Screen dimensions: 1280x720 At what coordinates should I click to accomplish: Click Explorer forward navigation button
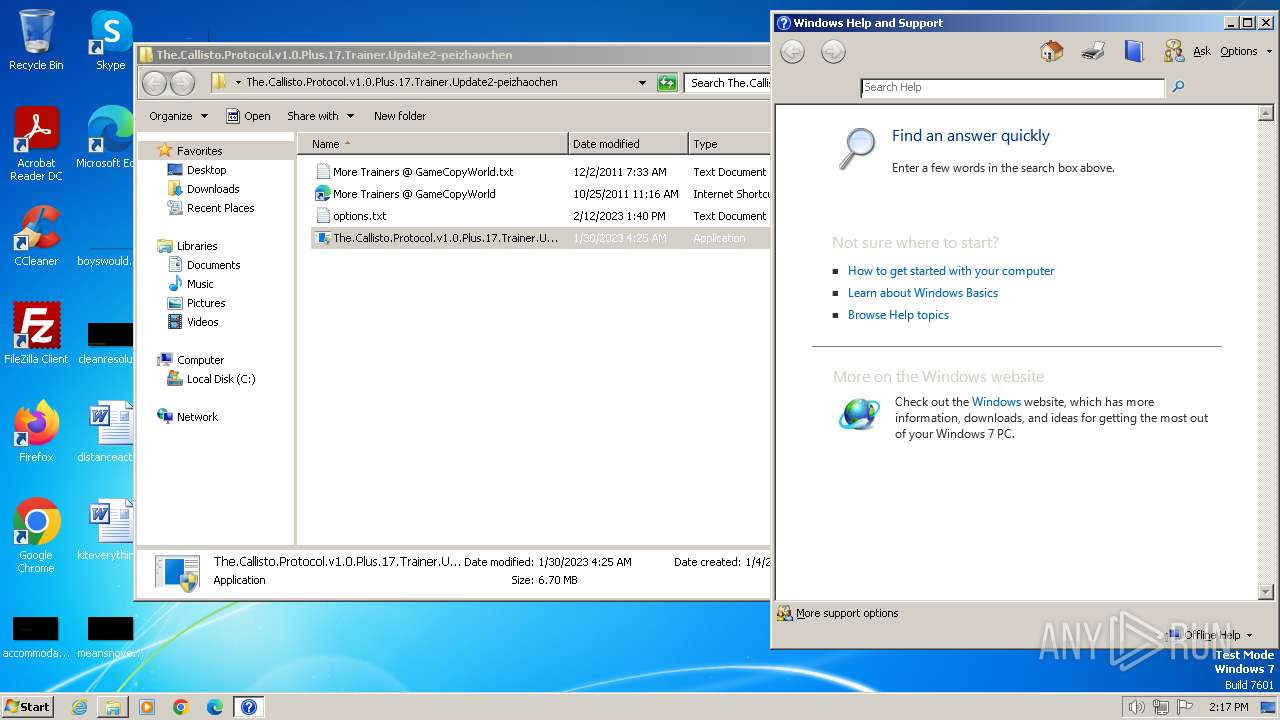tap(182, 83)
